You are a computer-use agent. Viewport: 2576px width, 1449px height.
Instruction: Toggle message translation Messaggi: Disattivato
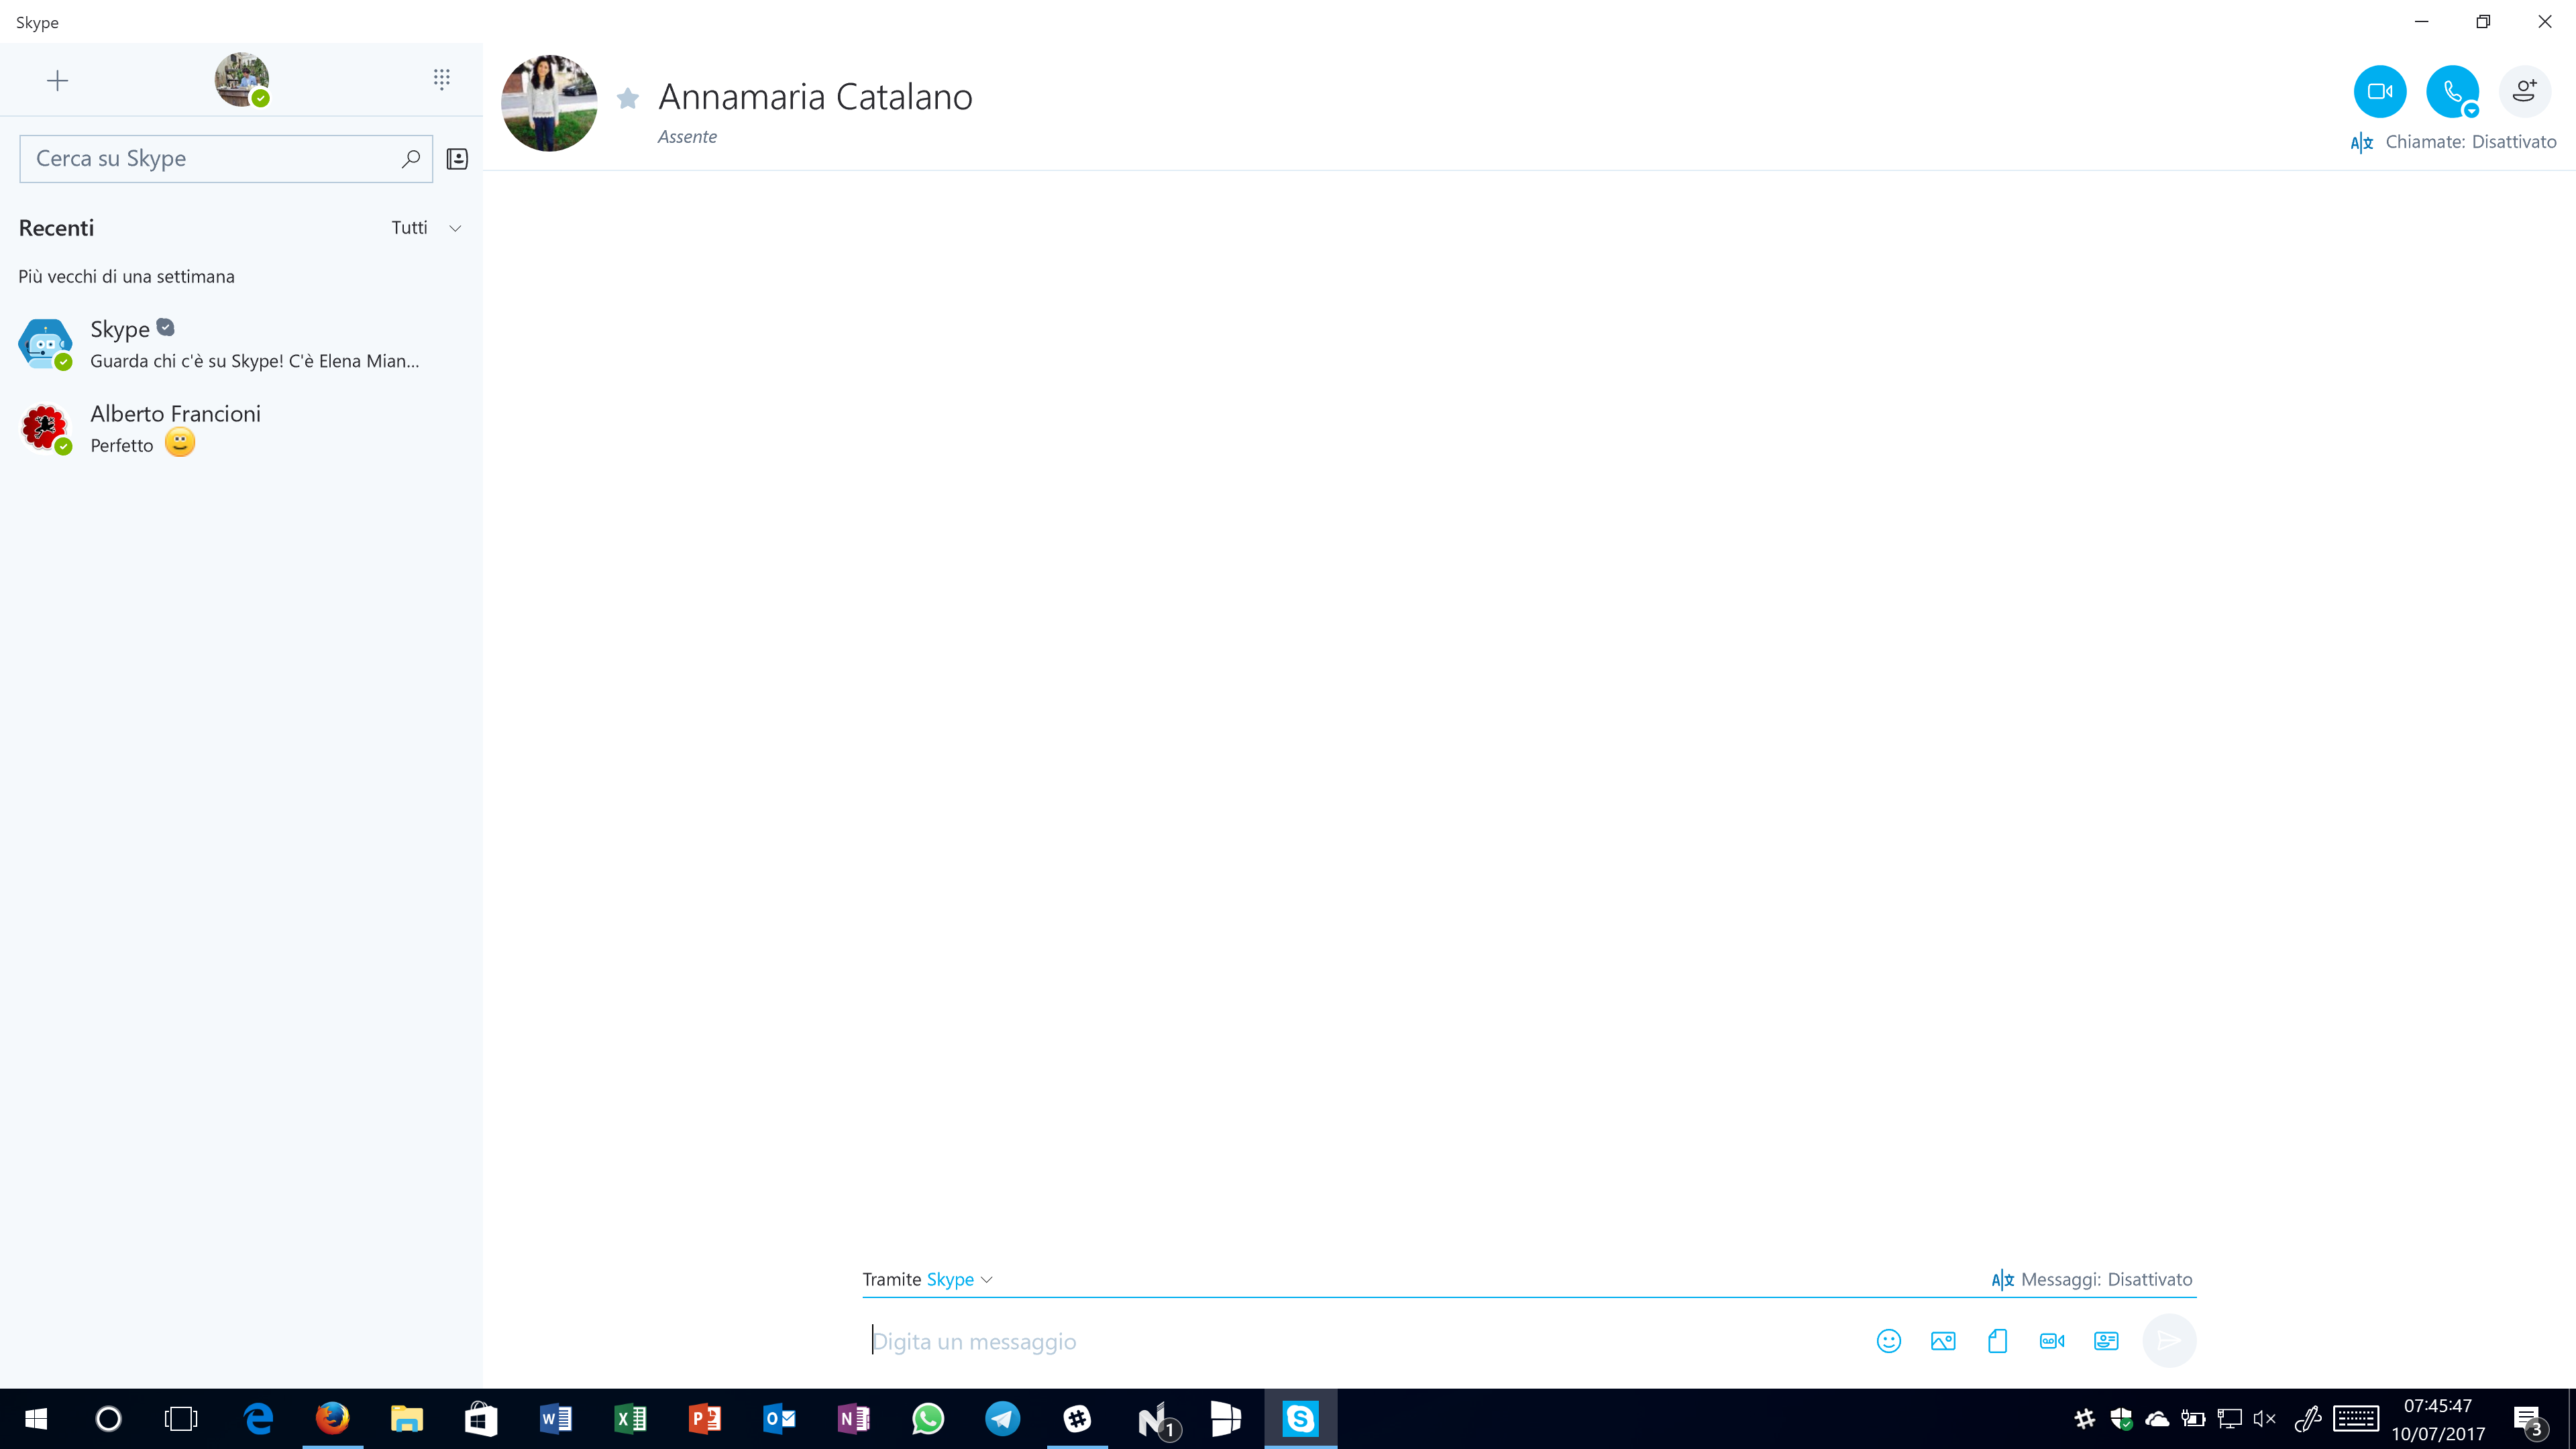click(2091, 1279)
